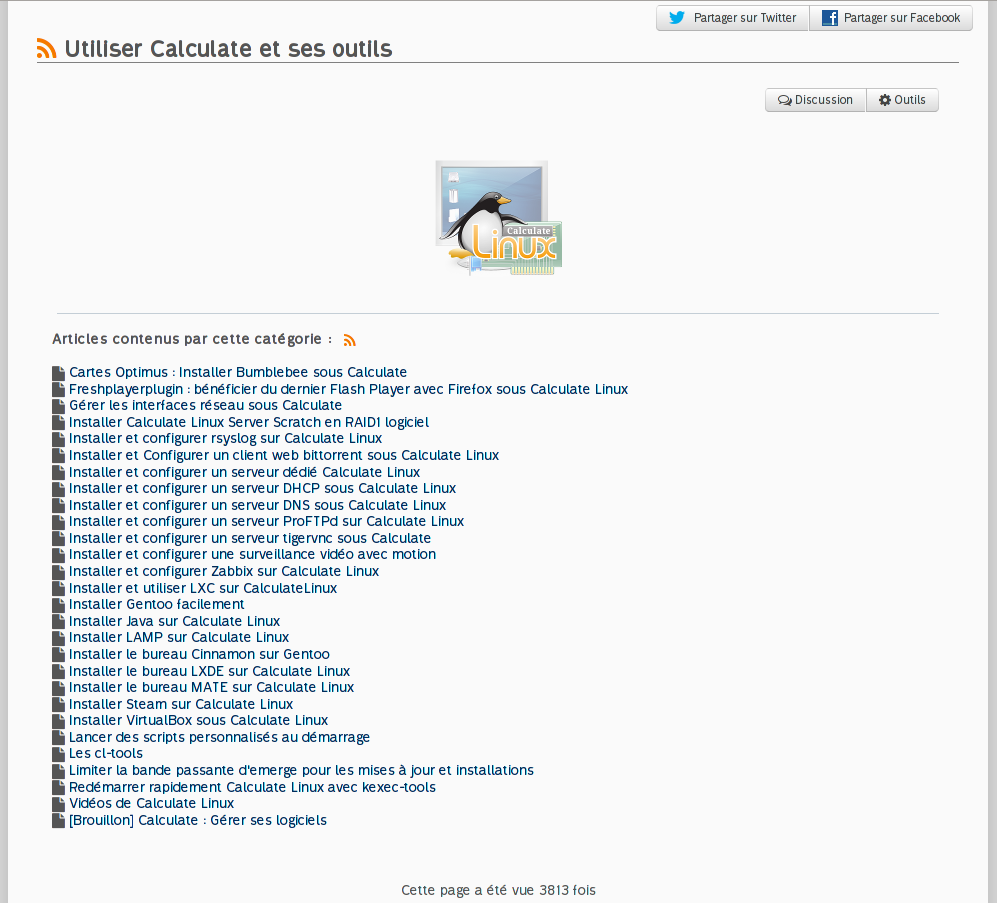997x903 pixels.
Task: Click document icon beside DHCP article
Action: point(58,489)
